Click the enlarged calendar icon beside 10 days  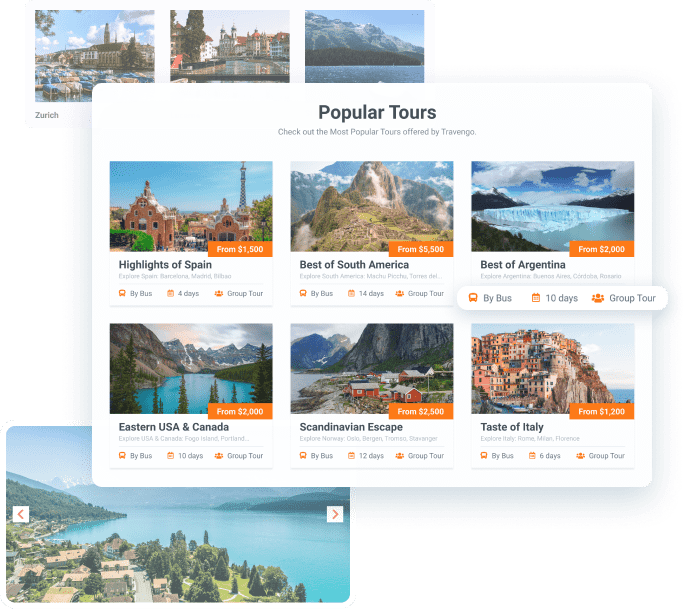coord(536,298)
